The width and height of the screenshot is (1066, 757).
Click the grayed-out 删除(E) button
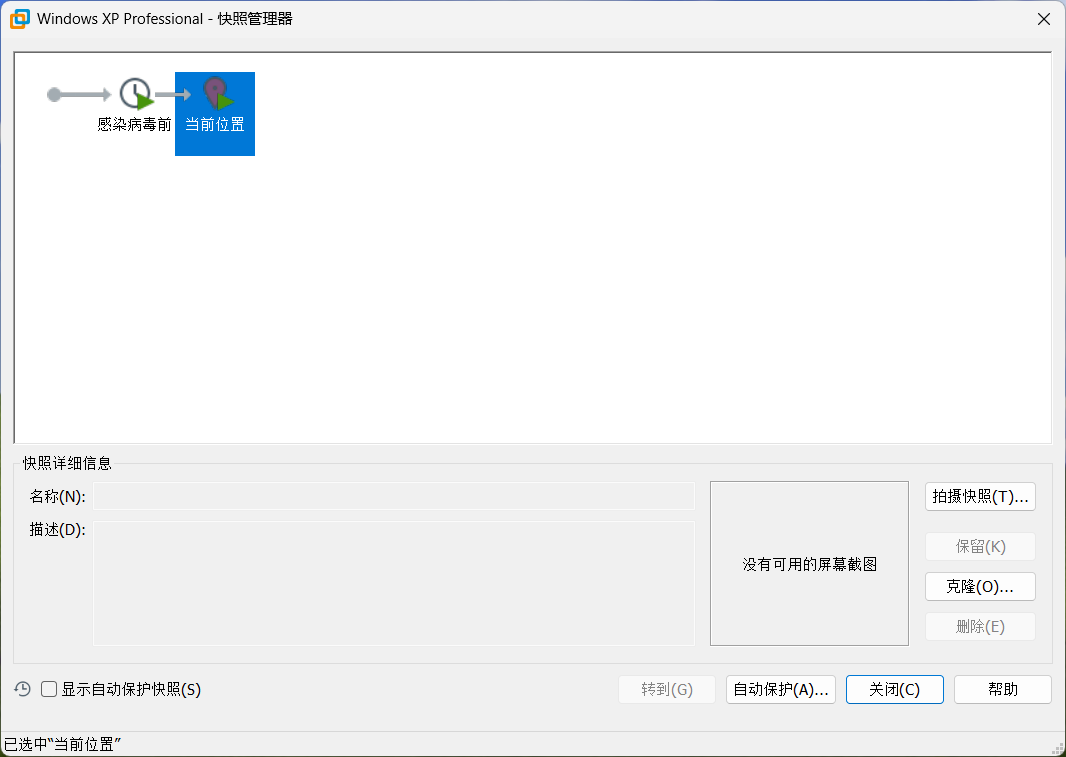point(980,627)
